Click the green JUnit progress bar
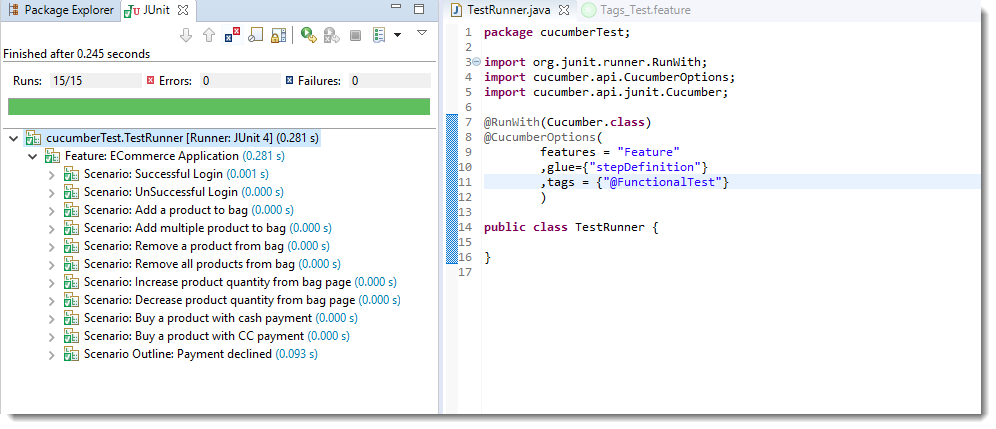This screenshot has width=996, height=429. (219, 107)
